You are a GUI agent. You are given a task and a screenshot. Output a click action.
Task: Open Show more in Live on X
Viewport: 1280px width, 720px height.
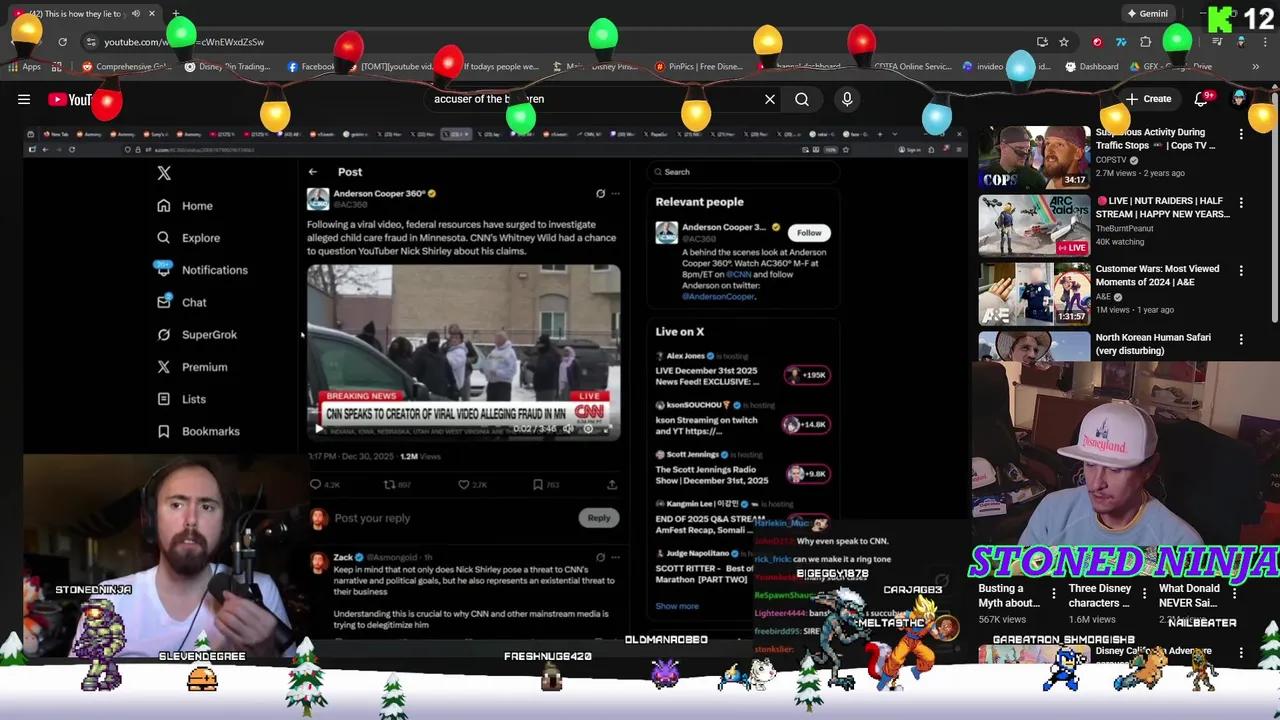[x=677, y=606]
